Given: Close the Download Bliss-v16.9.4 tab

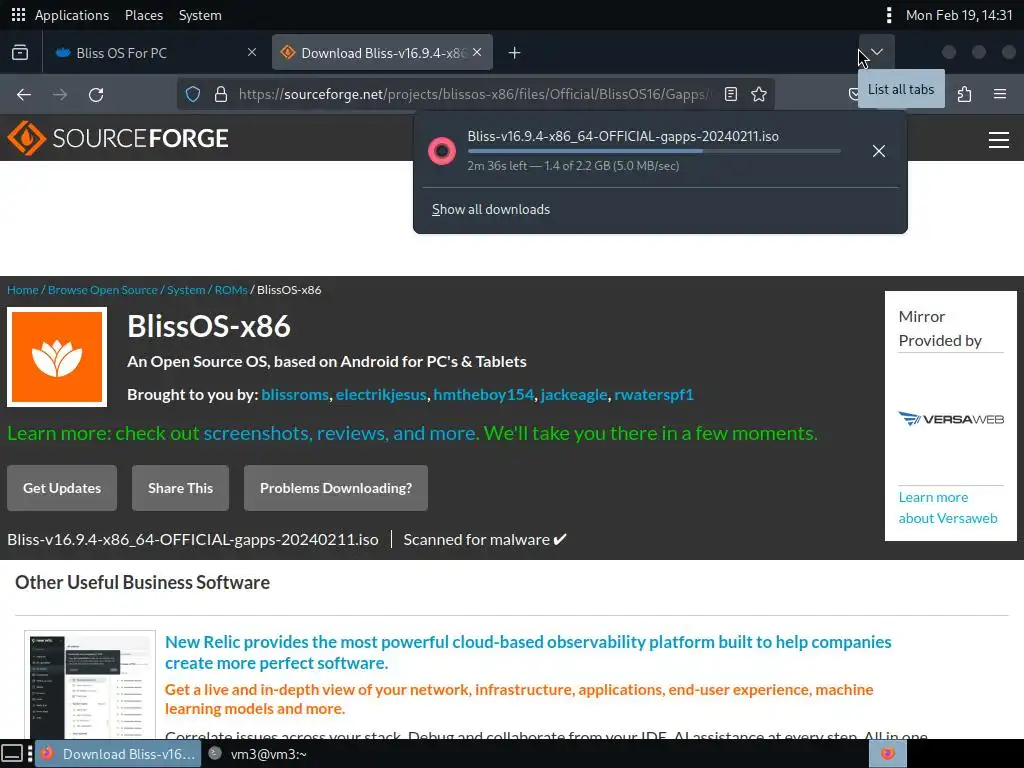Looking at the screenshot, I should coord(477,52).
